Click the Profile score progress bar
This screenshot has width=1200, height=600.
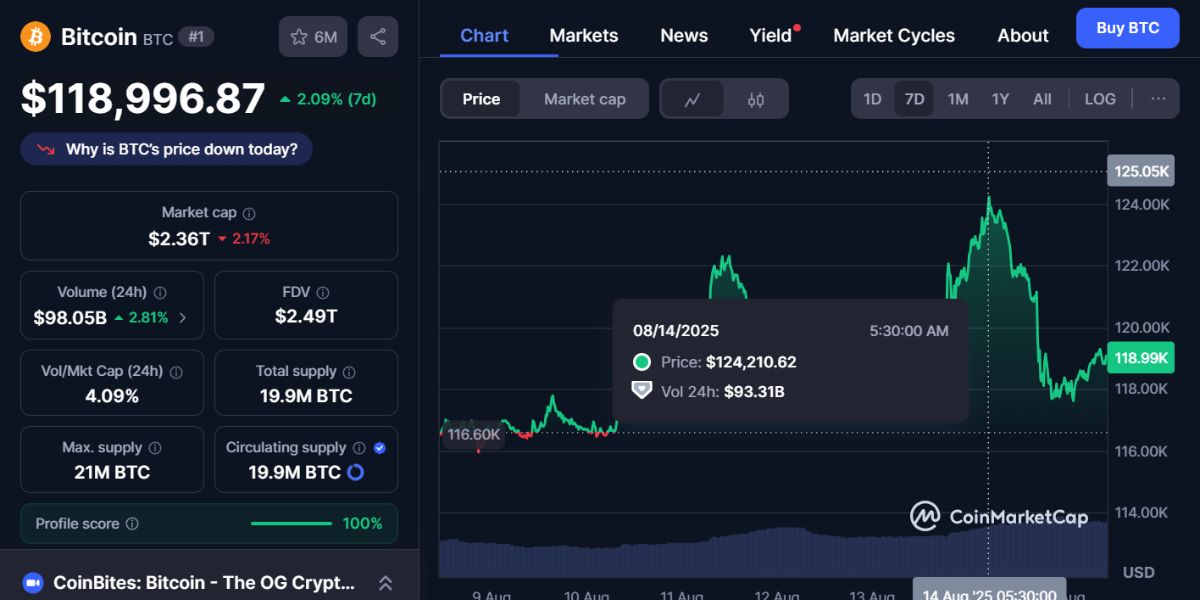pos(290,522)
